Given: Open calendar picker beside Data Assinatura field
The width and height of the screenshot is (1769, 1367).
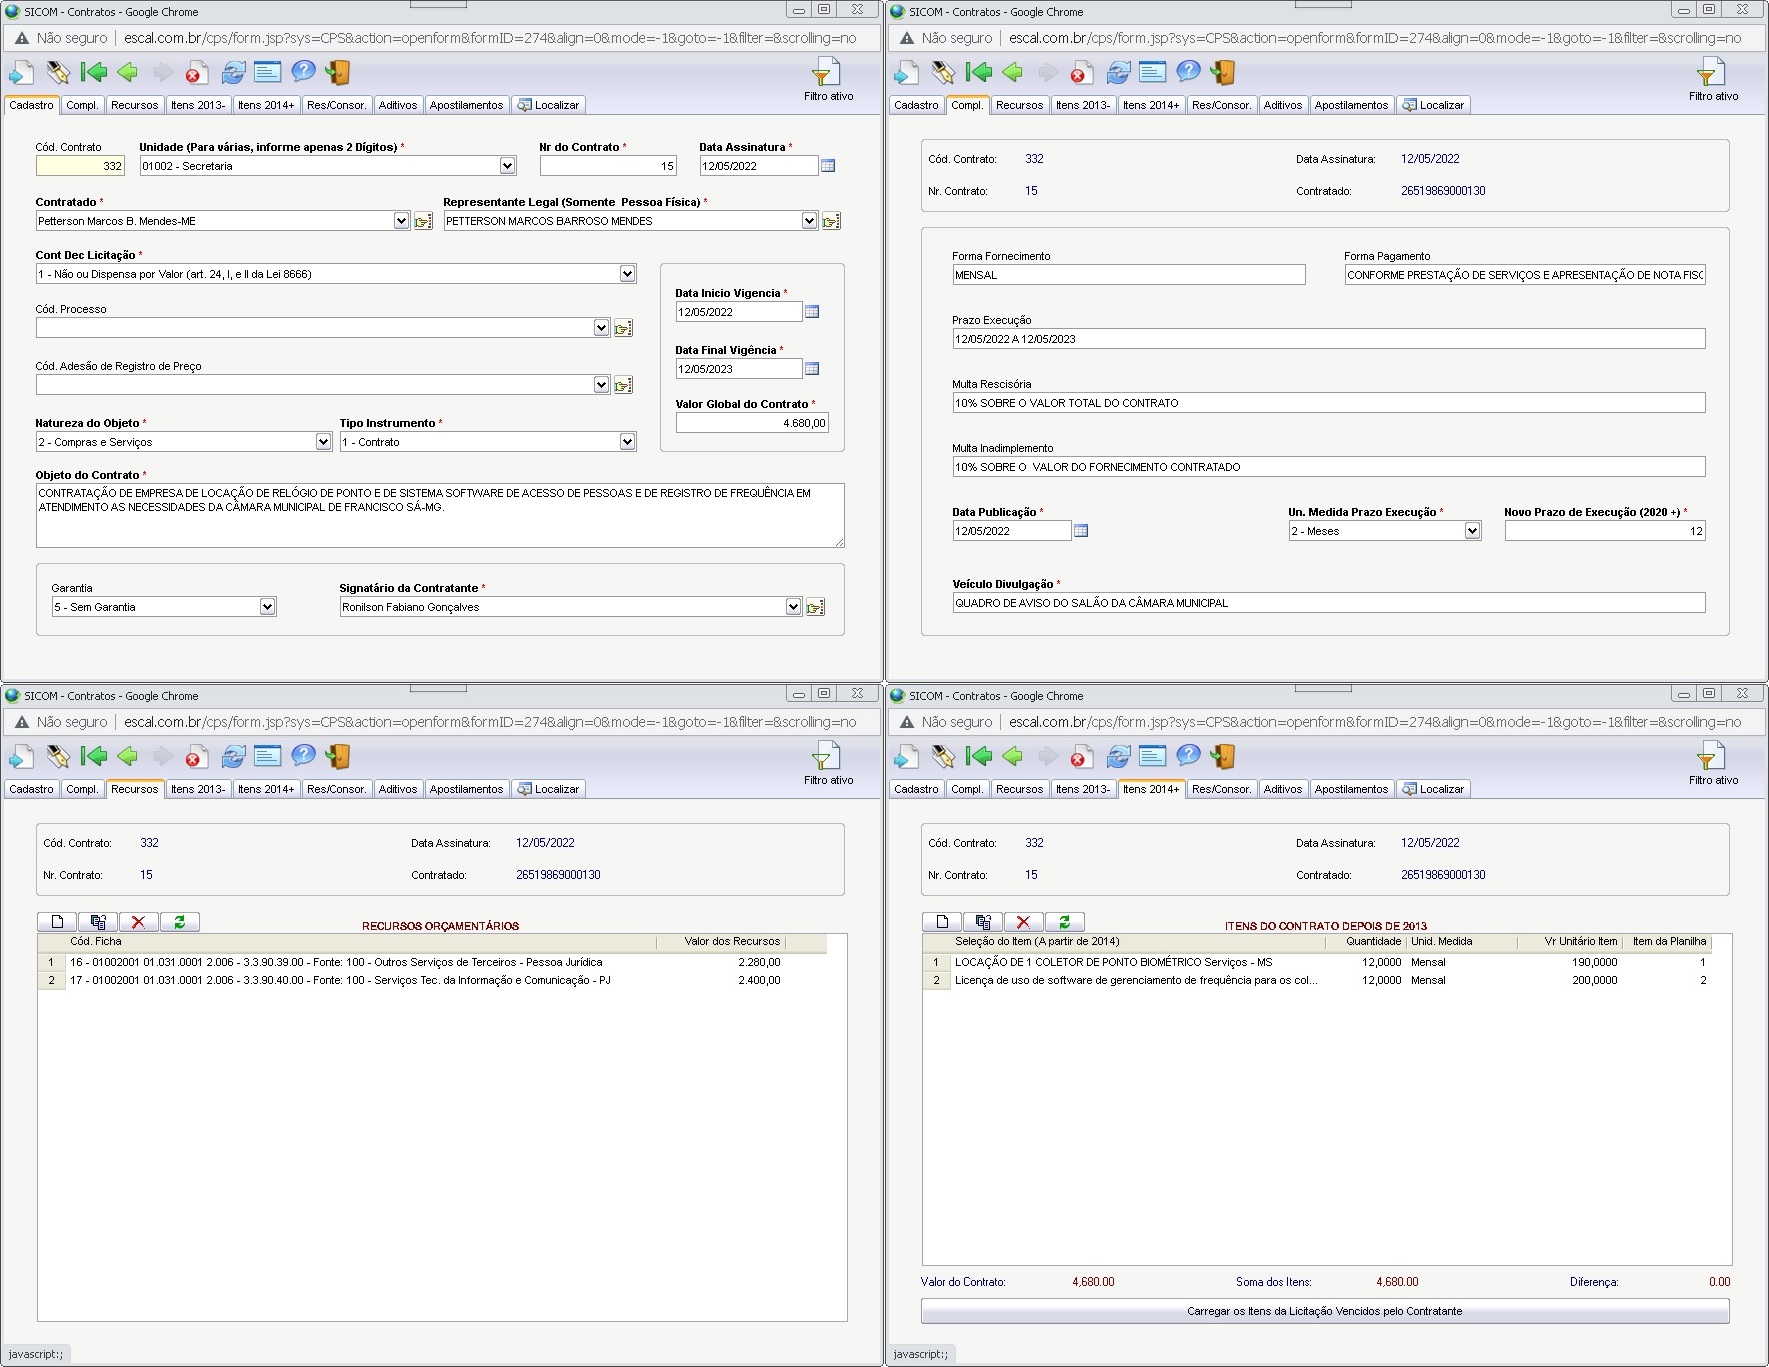Looking at the screenshot, I should 828,166.
